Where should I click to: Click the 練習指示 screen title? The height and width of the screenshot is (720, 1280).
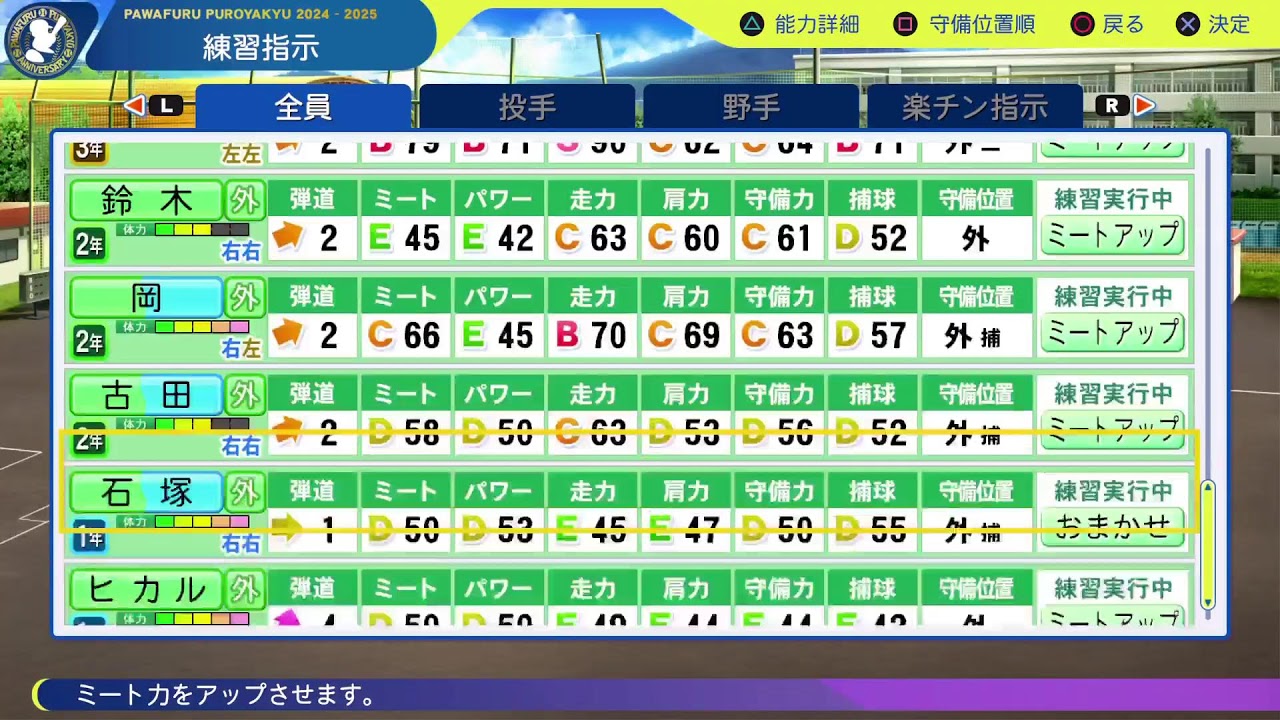(x=261, y=48)
